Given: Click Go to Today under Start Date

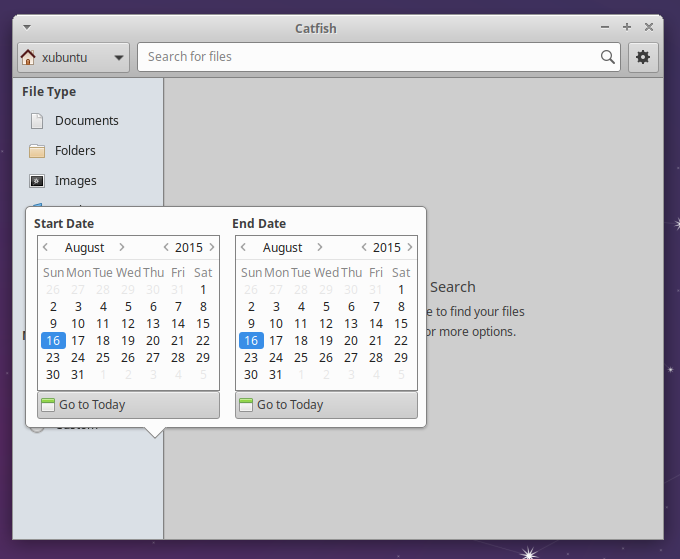Looking at the screenshot, I should point(128,405).
